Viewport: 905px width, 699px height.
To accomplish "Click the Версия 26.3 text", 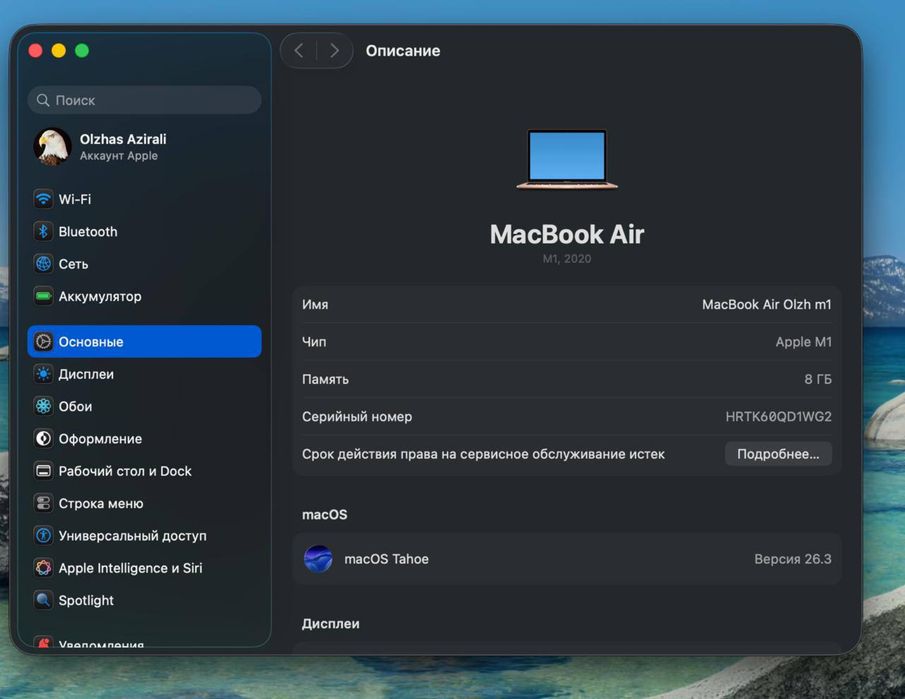I will click(792, 559).
